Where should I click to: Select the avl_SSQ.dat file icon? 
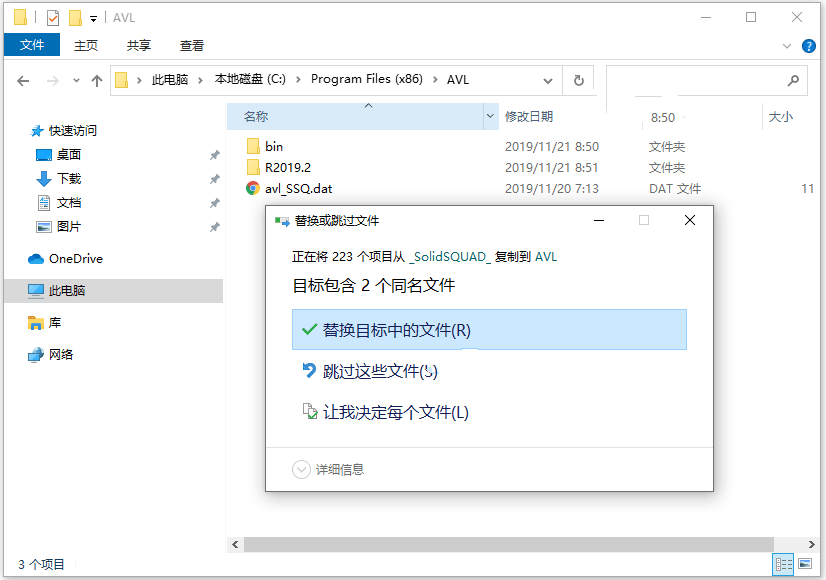(x=253, y=188)
